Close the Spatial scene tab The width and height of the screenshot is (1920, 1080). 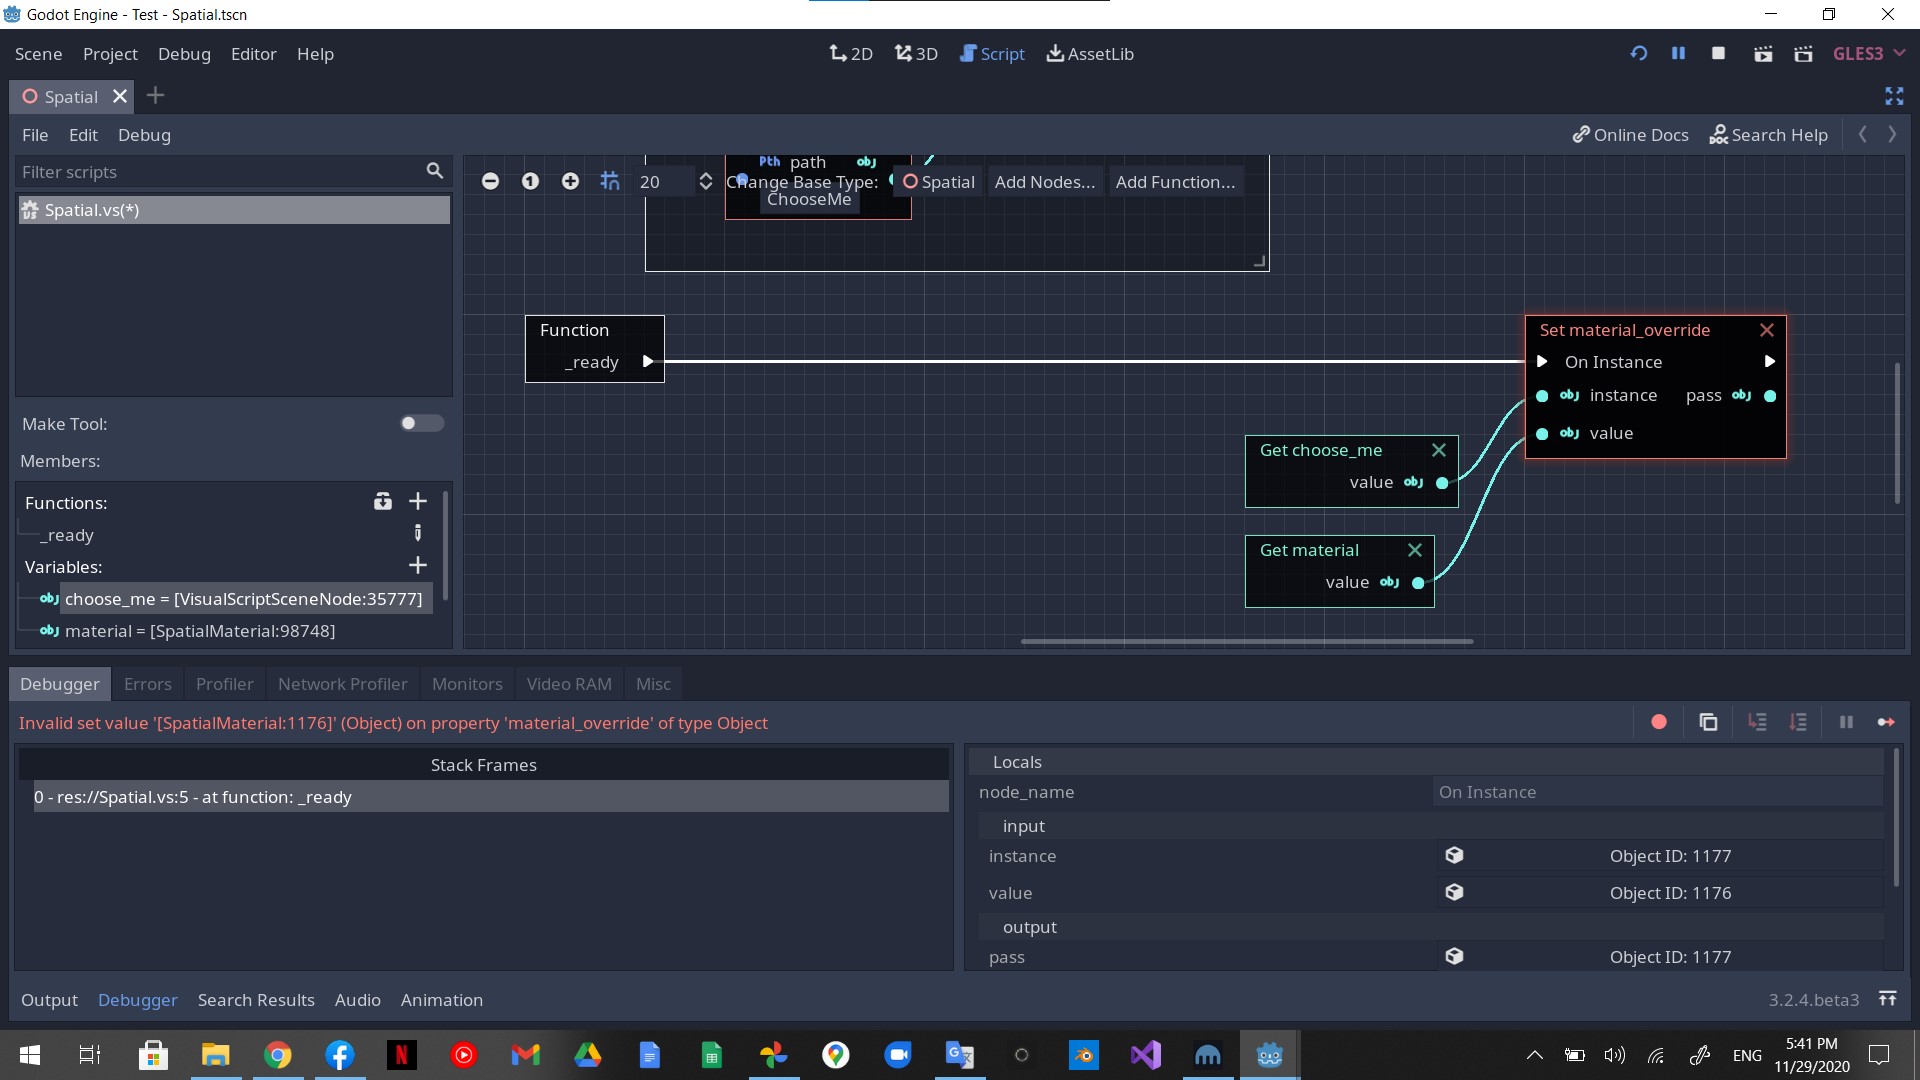click(x=120, y=96)
